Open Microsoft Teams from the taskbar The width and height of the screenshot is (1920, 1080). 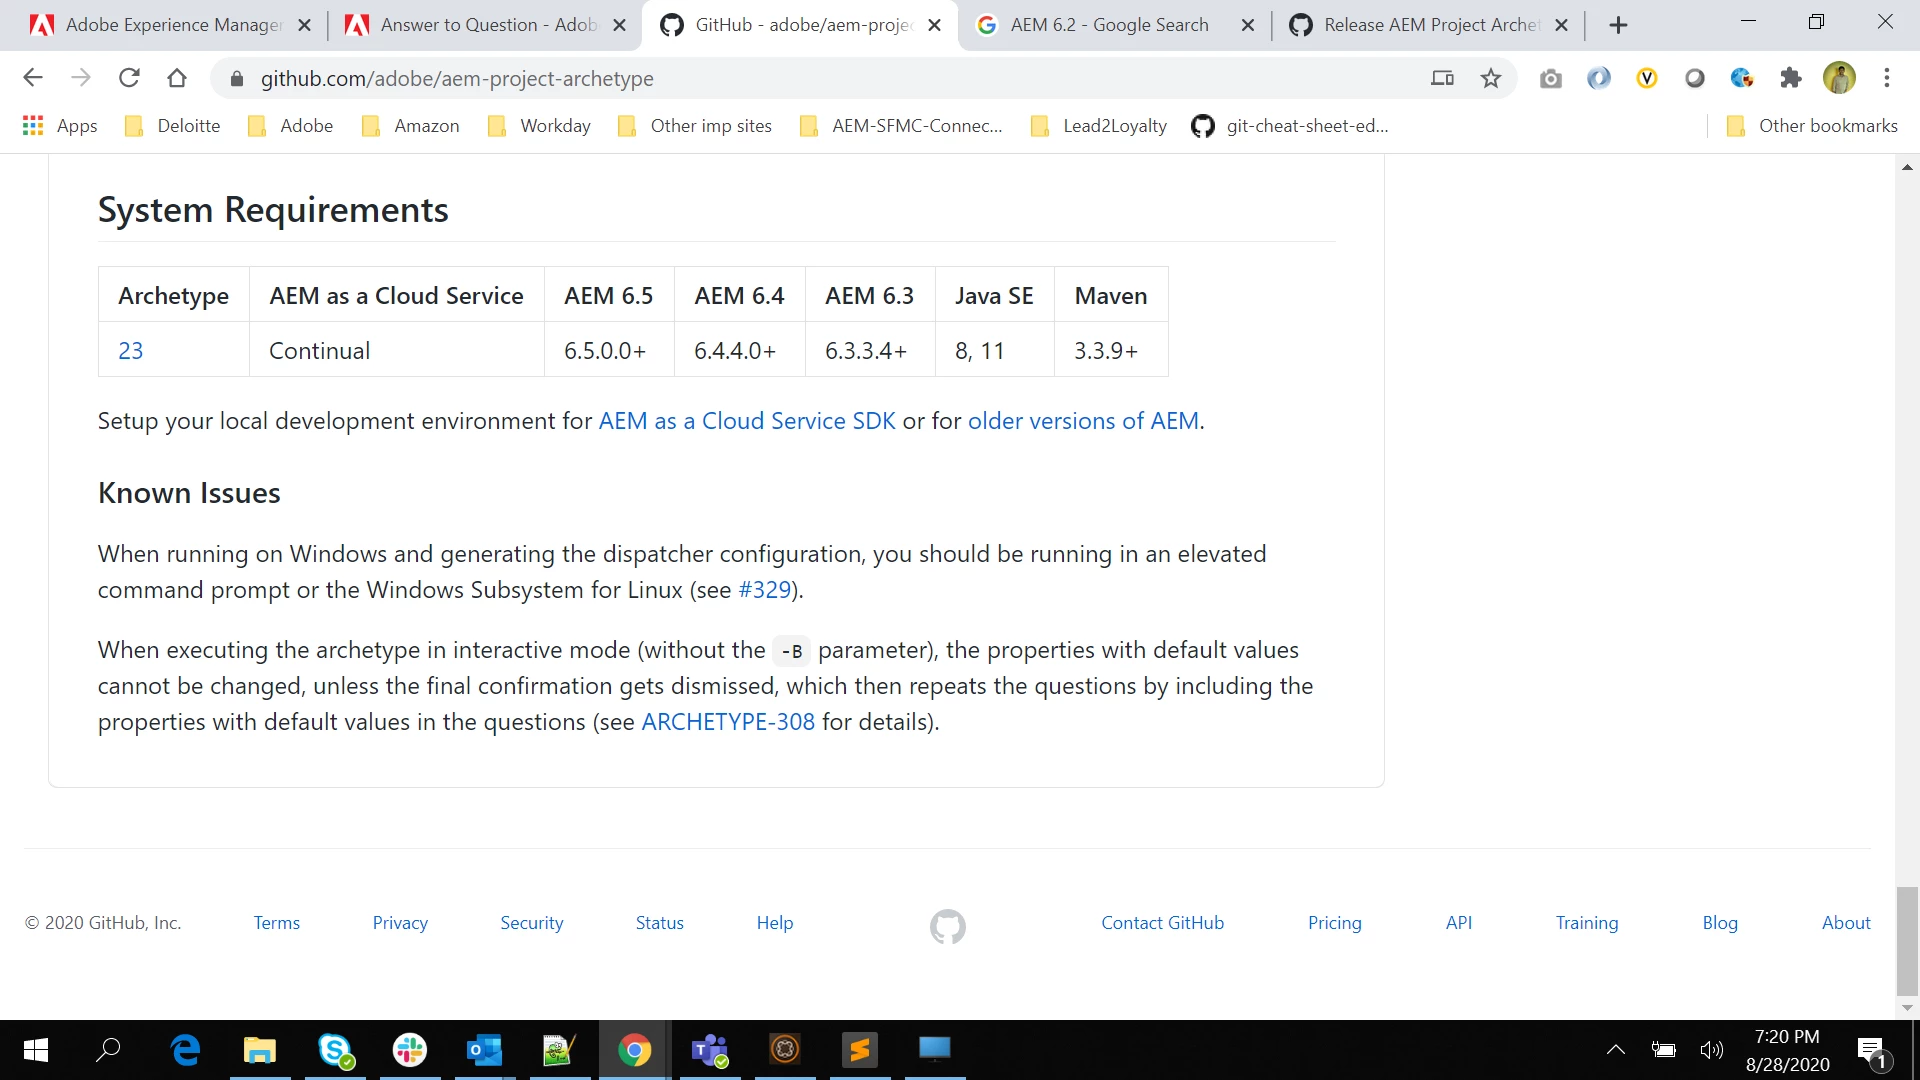click(710, 1049)
